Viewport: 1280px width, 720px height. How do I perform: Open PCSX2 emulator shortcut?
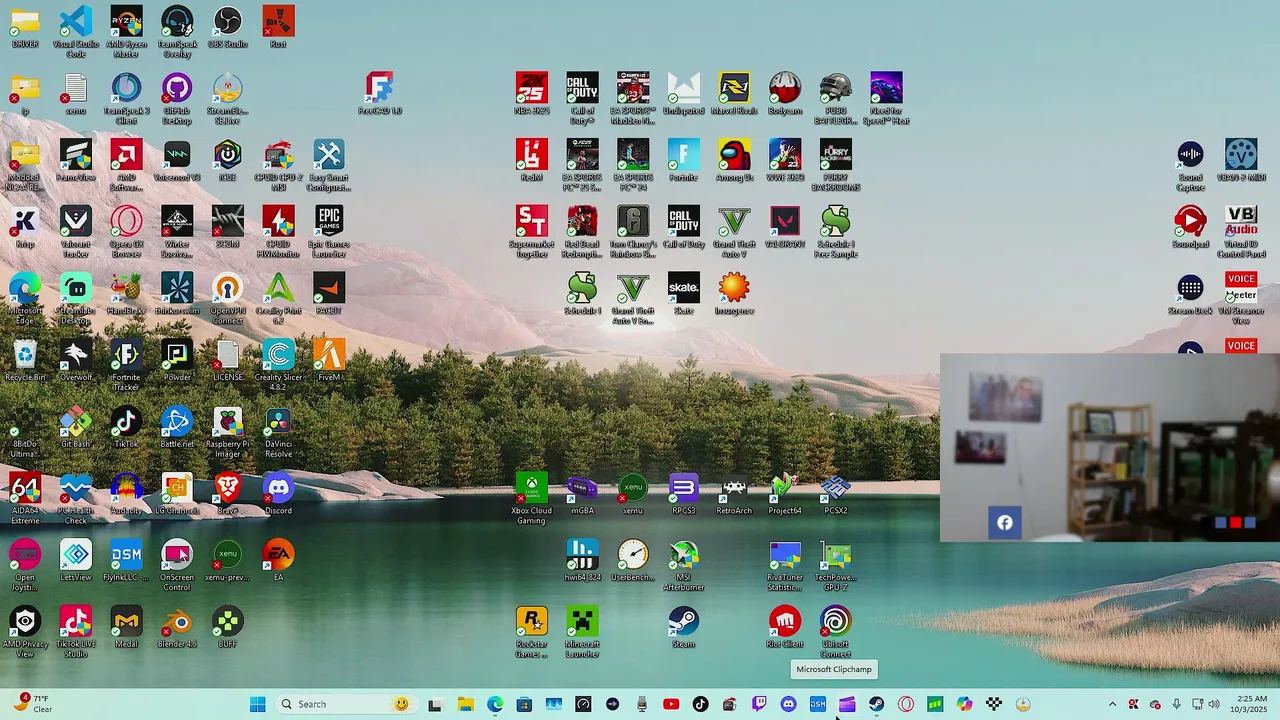pyautogui.click(x=835, y=494)
